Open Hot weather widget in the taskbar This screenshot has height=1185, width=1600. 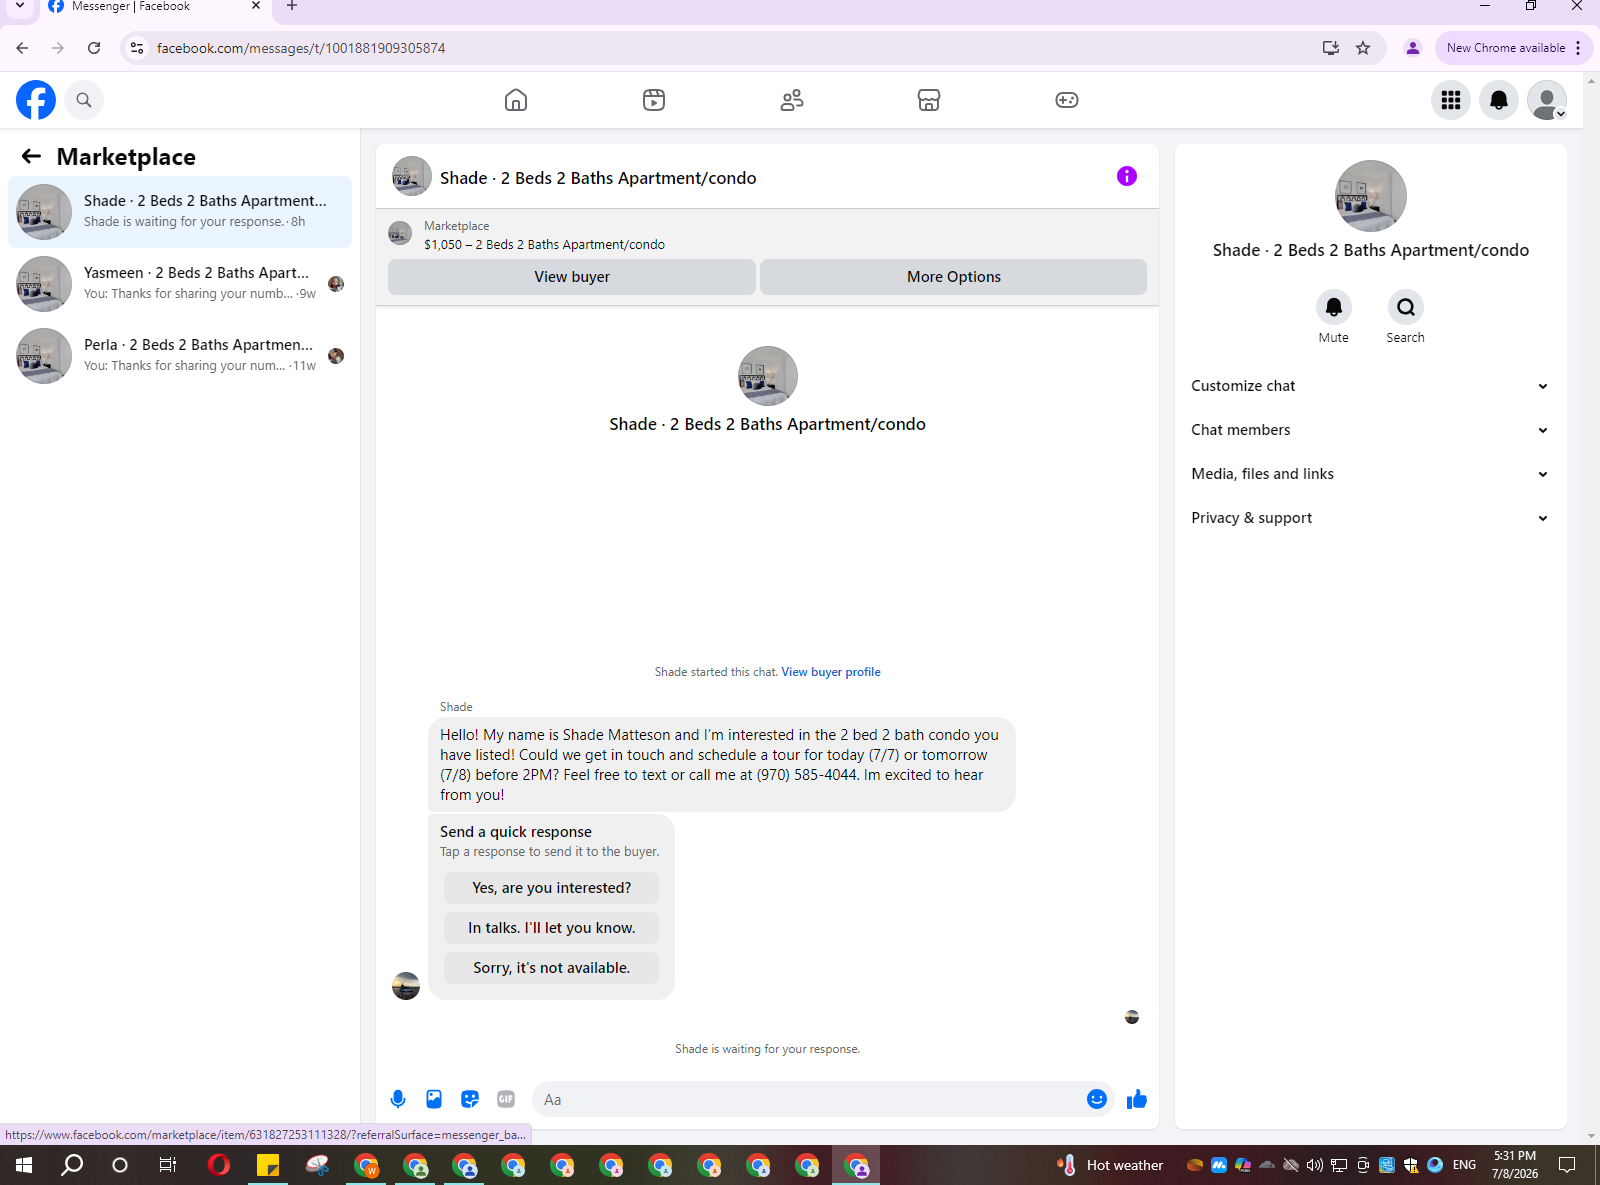1110,1165
